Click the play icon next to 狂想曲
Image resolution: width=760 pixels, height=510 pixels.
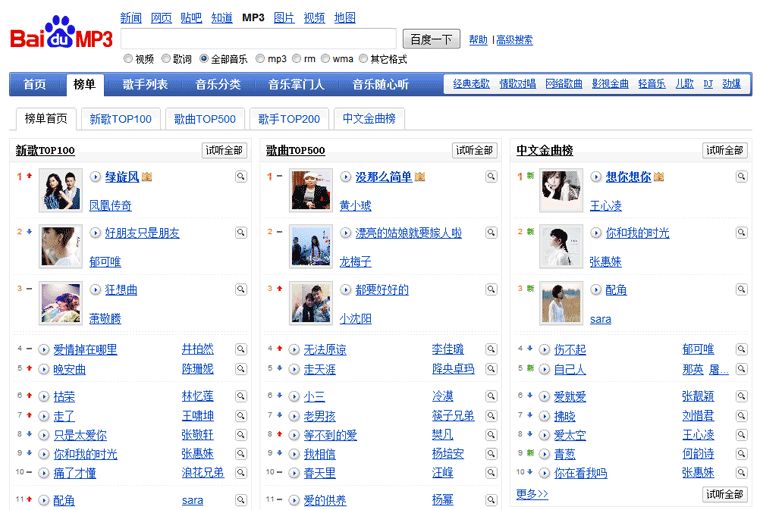point(95,290)
